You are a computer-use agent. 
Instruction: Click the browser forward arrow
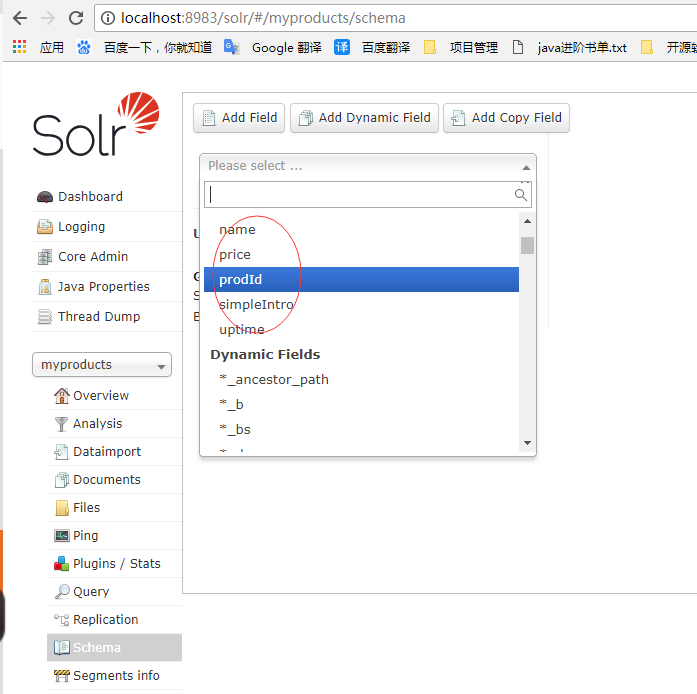click(48, 18)
